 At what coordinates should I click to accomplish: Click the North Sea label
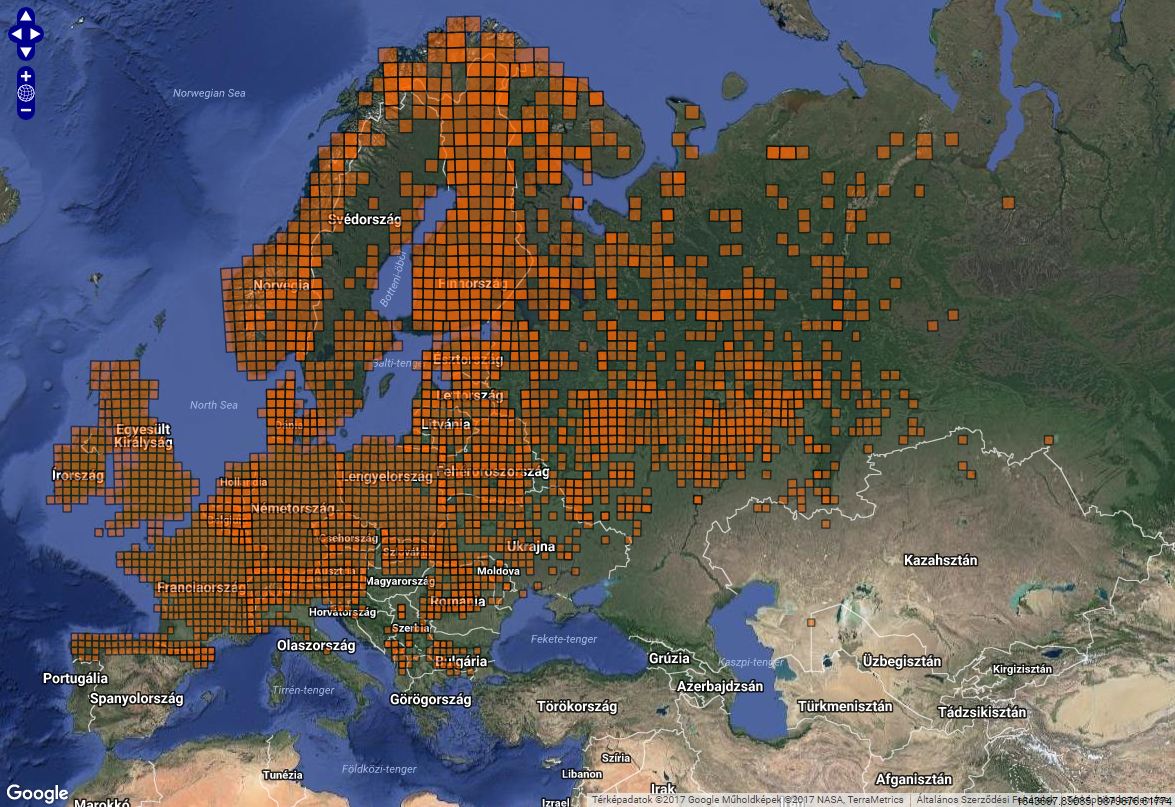[x=214, y=405]
